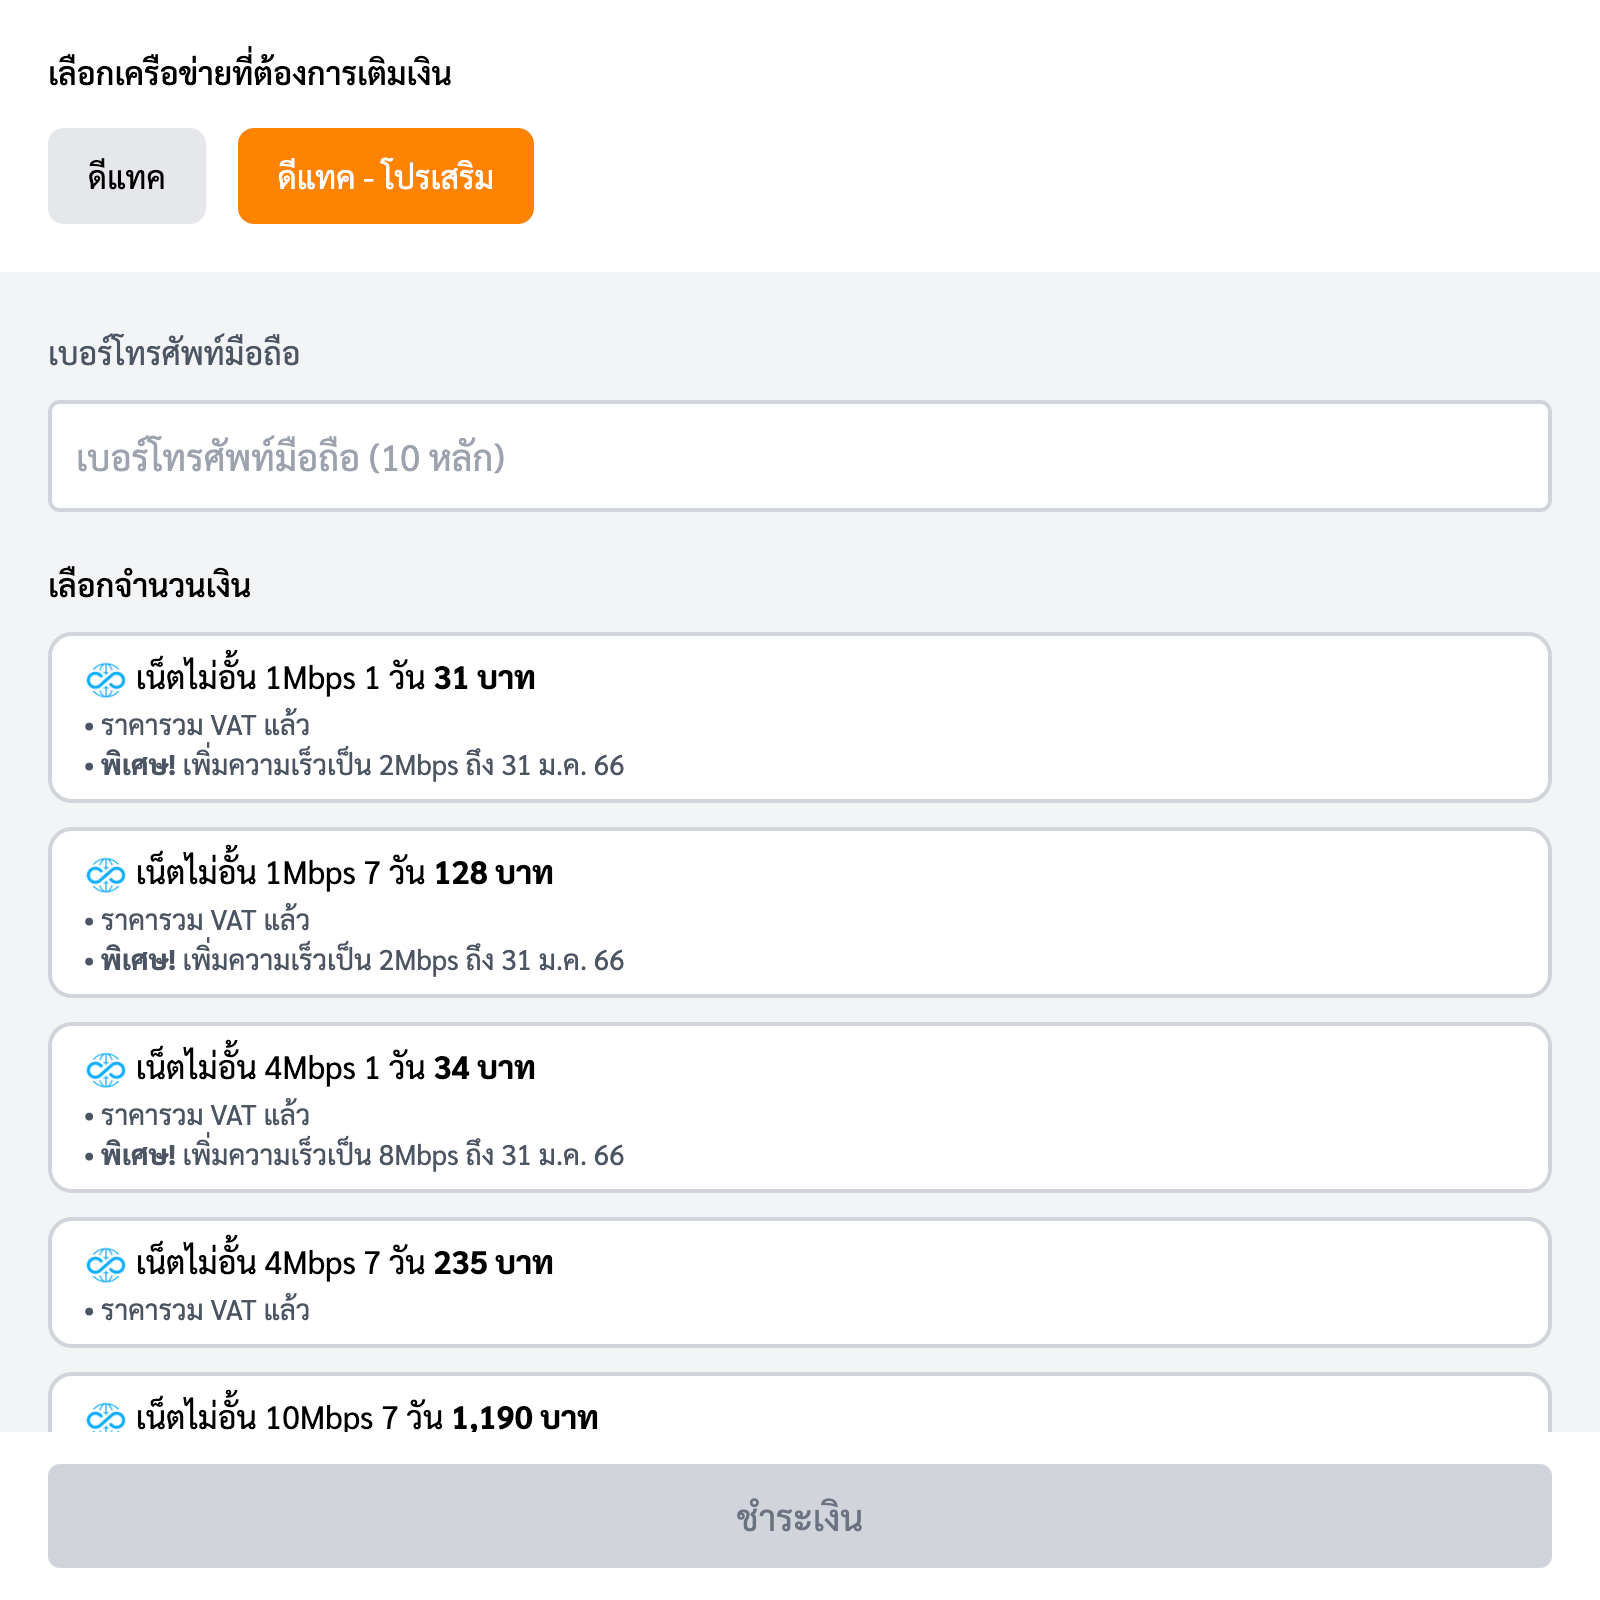
Task: Click the infinity icon on the 34 บาท package
Action: (105, 1070)
